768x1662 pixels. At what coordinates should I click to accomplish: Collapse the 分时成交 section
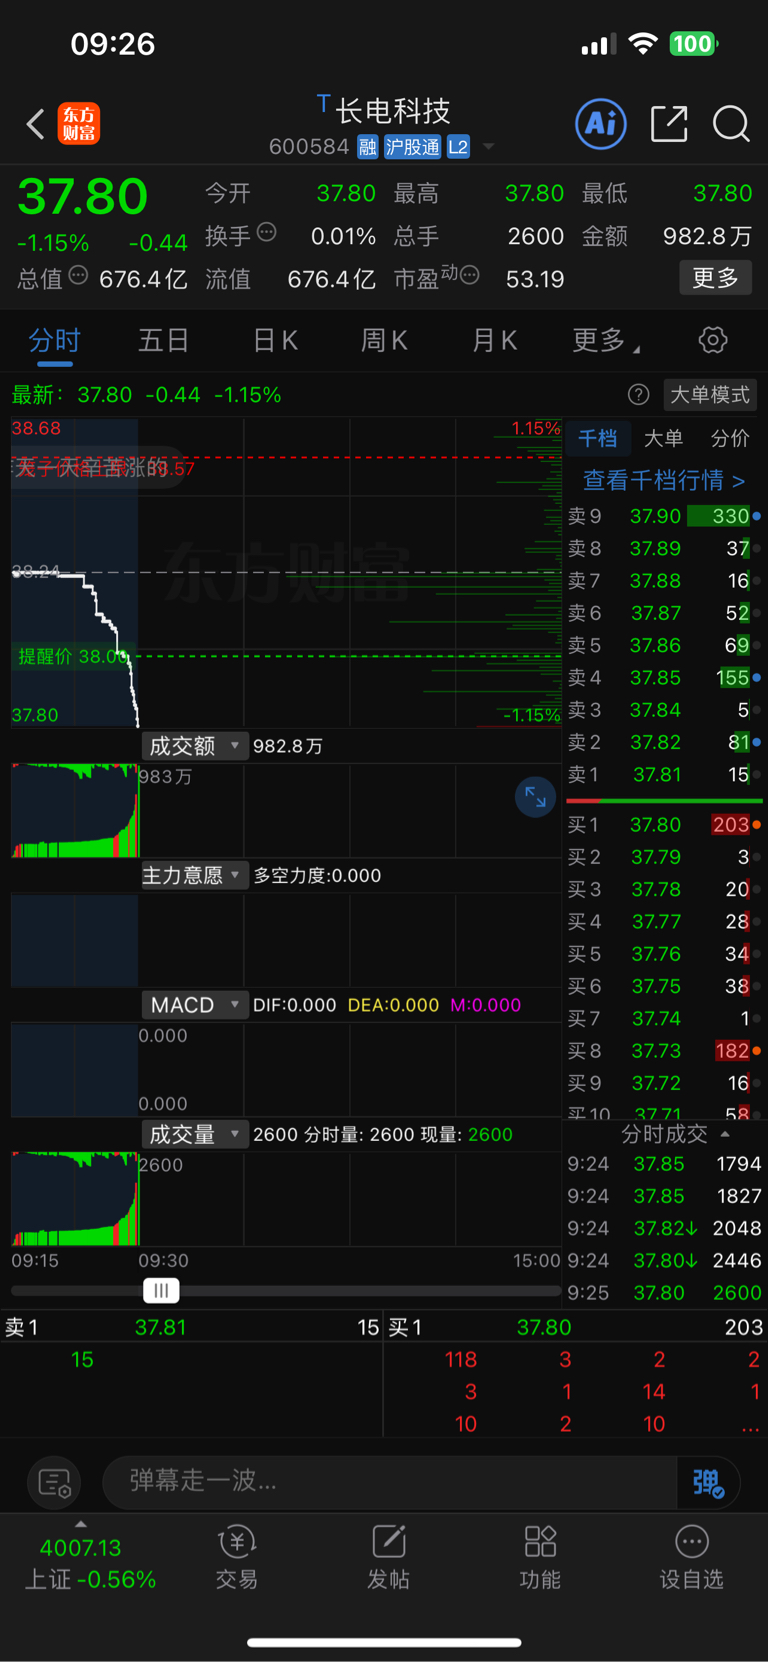tap(675, 1134)
